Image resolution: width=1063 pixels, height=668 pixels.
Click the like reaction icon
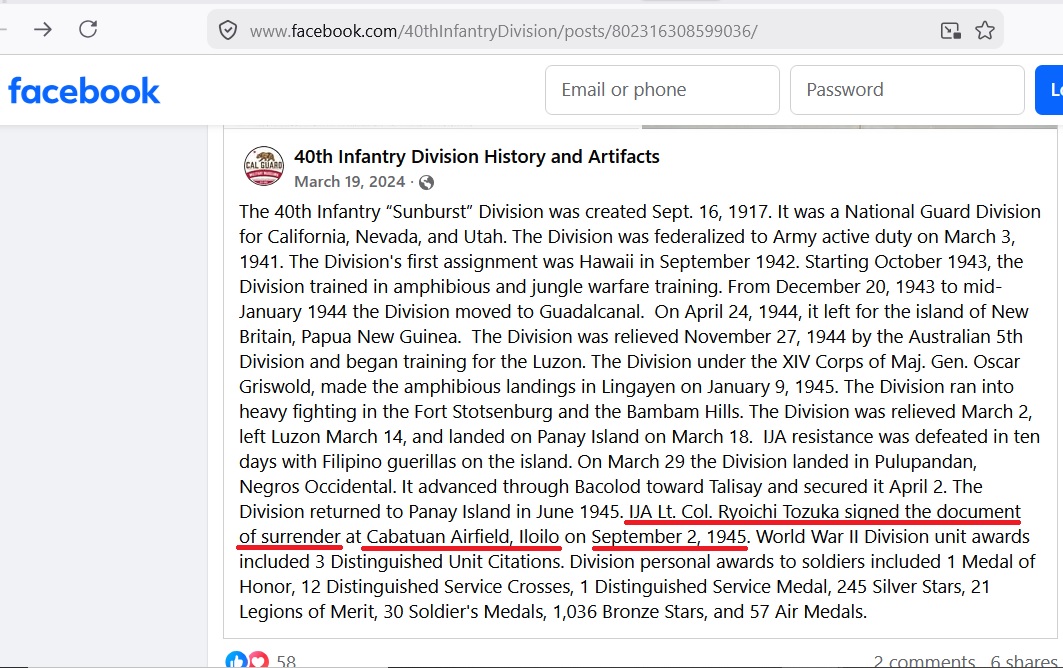coord(236,660)
